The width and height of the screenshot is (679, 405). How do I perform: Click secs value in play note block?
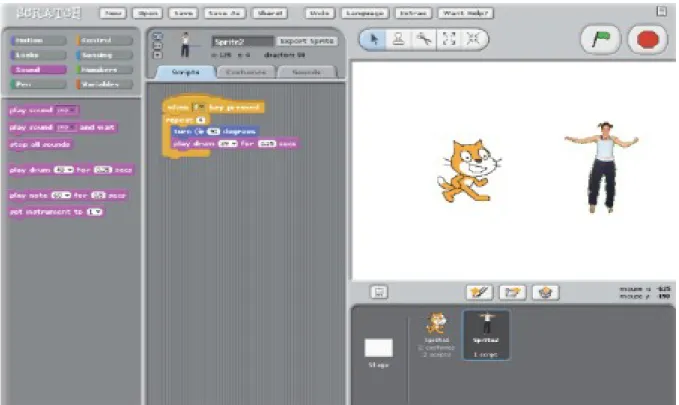[x=98, y=195]
